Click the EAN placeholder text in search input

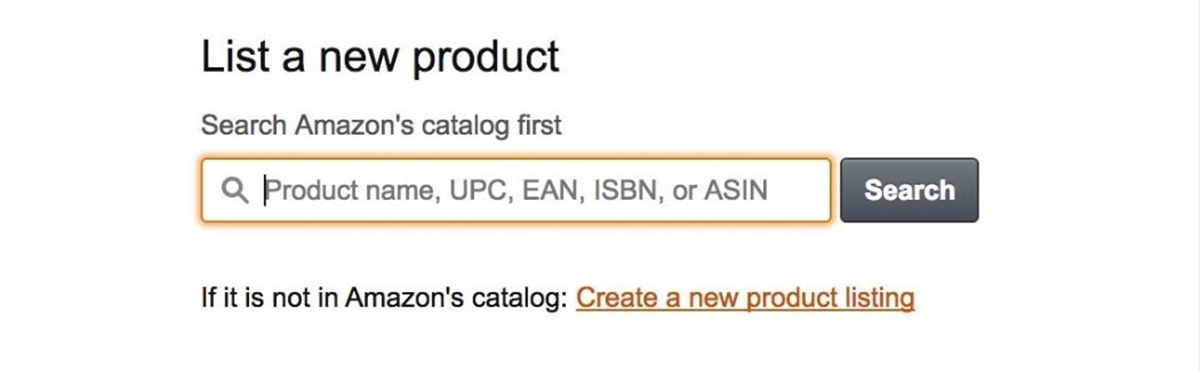(x=549, y=190)
